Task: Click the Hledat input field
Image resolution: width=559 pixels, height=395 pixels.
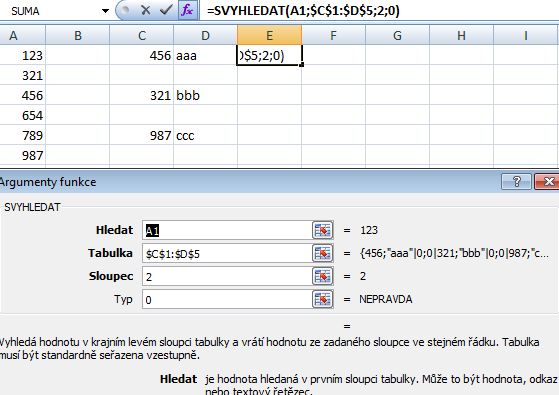Action: 227,230
